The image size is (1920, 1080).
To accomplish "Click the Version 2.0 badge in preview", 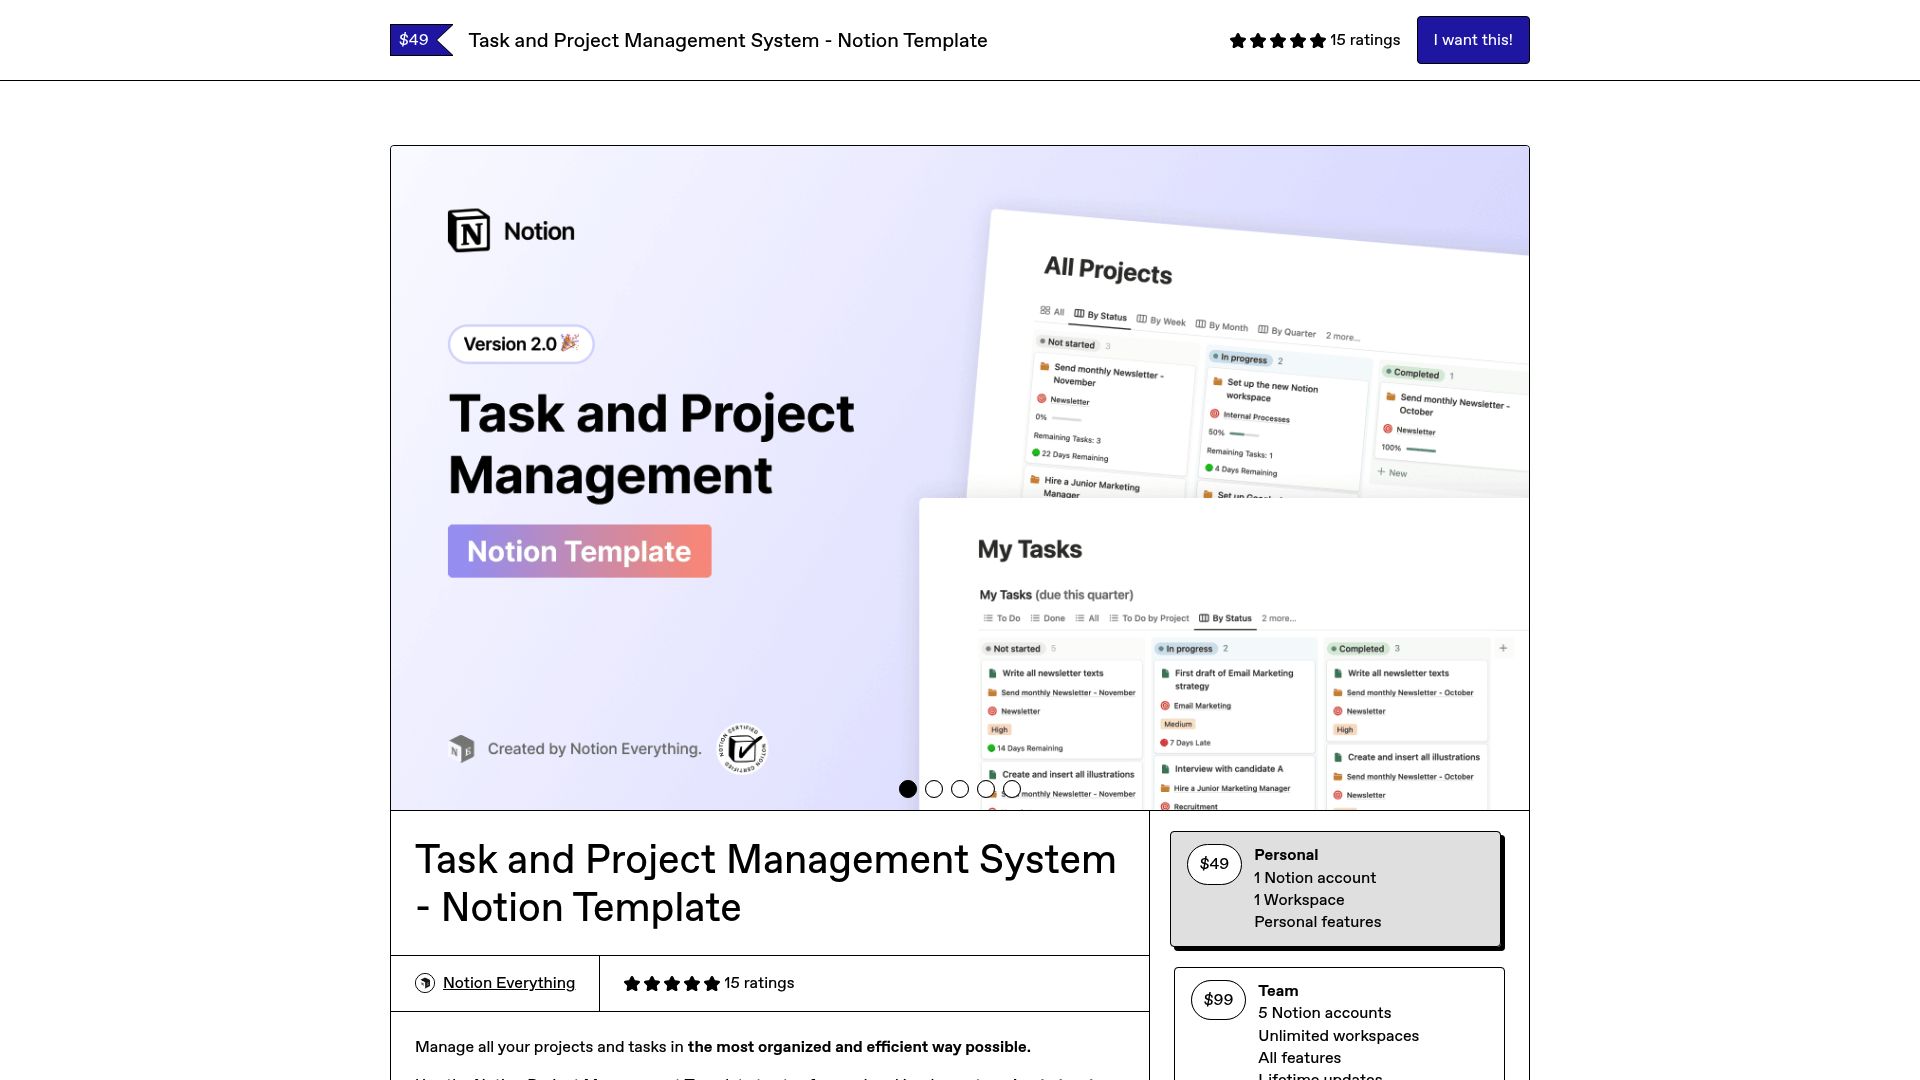I will click(x=521, y=344).
